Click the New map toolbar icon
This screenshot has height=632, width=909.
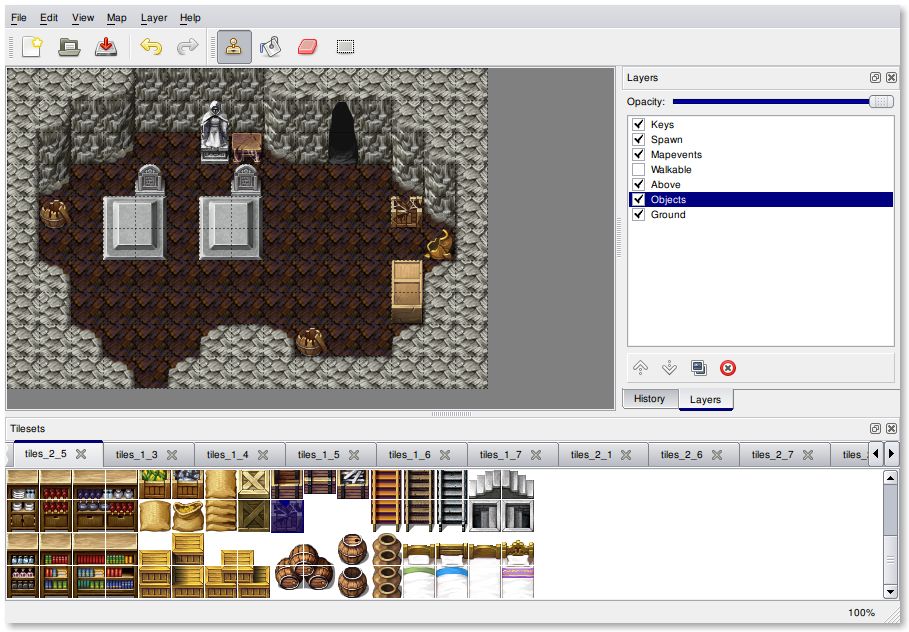[x=32, y=47]
